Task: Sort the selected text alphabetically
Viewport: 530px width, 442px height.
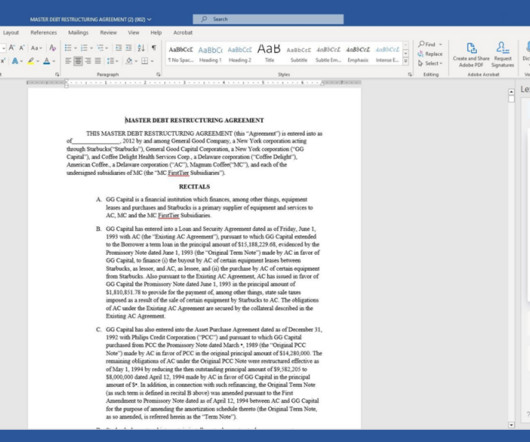Action: point(141,48)
